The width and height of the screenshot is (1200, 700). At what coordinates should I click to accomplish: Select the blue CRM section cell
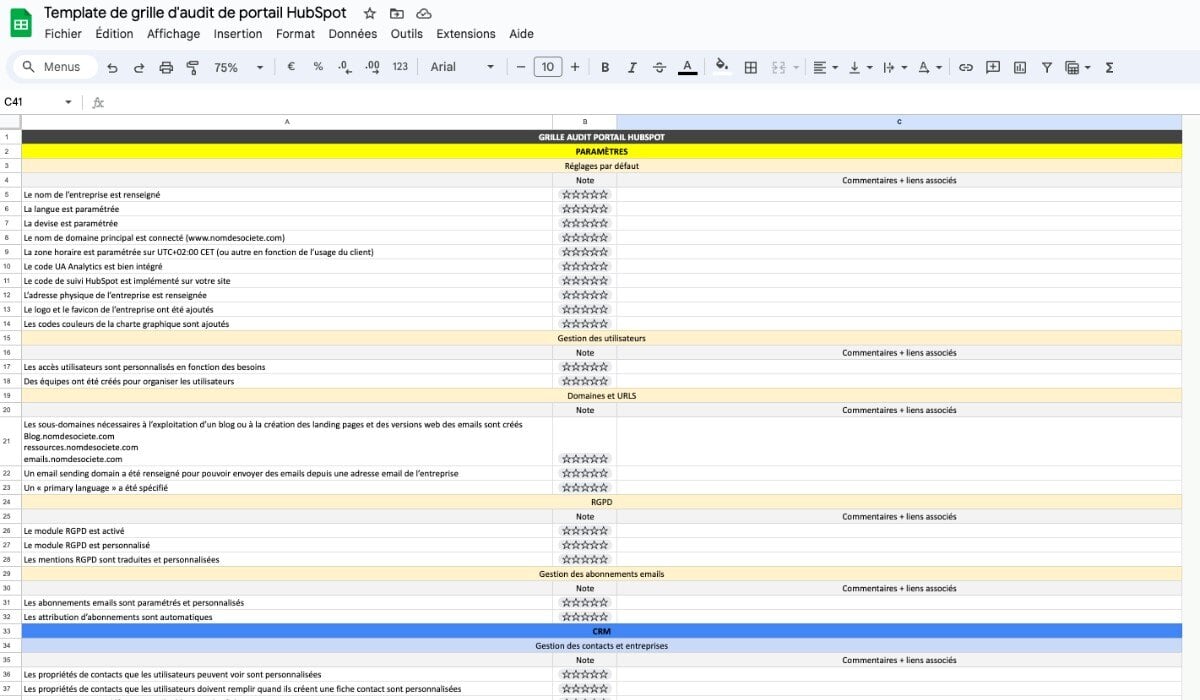point(601,632)
